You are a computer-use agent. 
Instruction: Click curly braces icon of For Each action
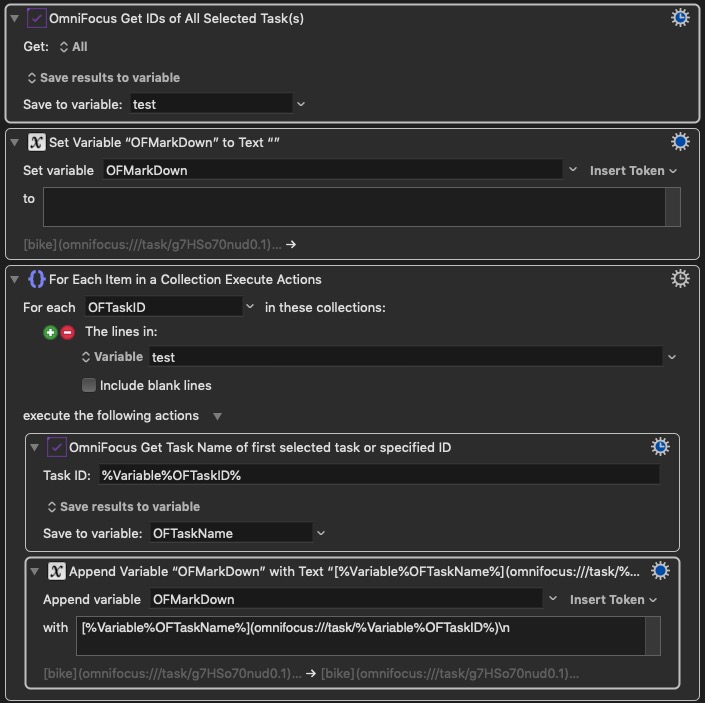[x=36, y=279]
